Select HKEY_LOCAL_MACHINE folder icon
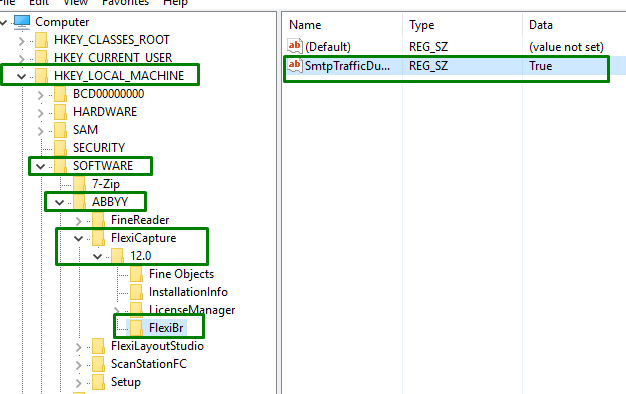626x394 pixels. [42, 75]
